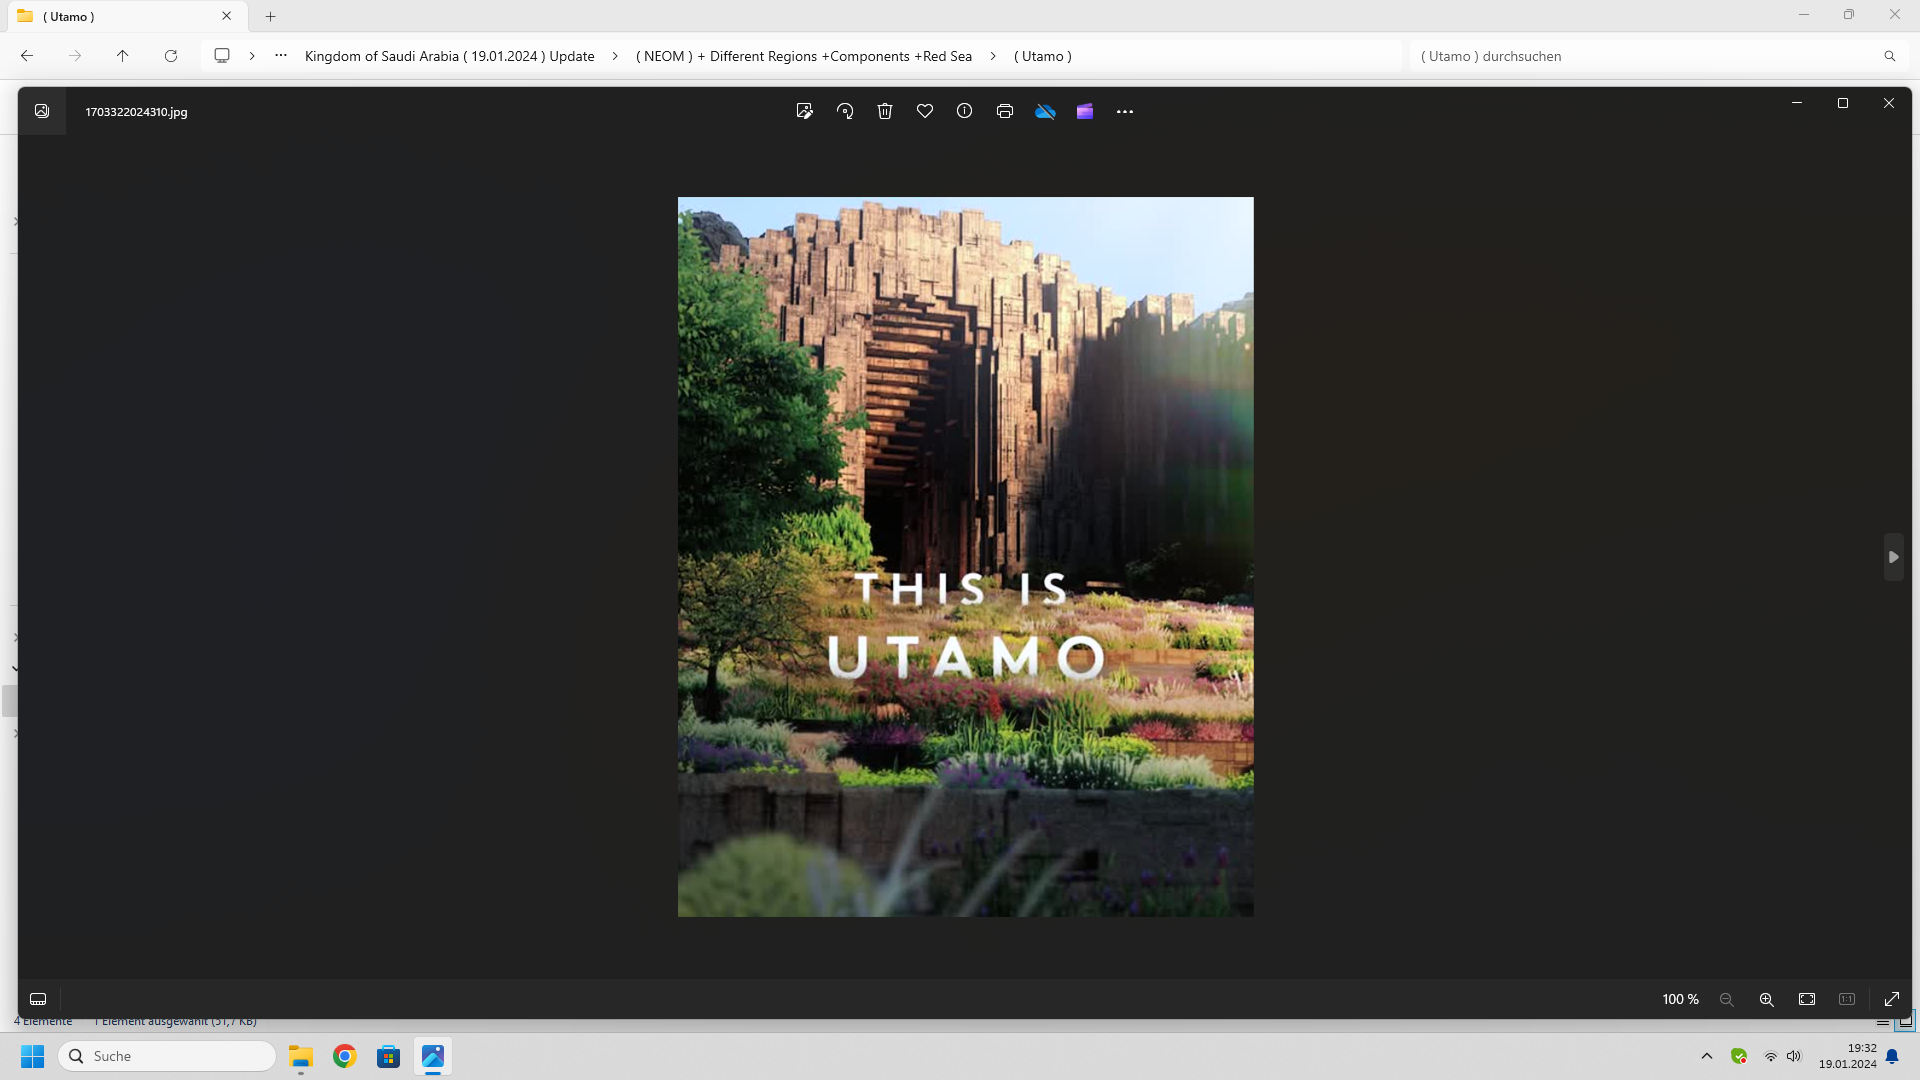Image resolution: width=1920 pixels, height=1080 pixels.
Task: Zoom in with the plus magnifier
Action: click(1767, 999)
